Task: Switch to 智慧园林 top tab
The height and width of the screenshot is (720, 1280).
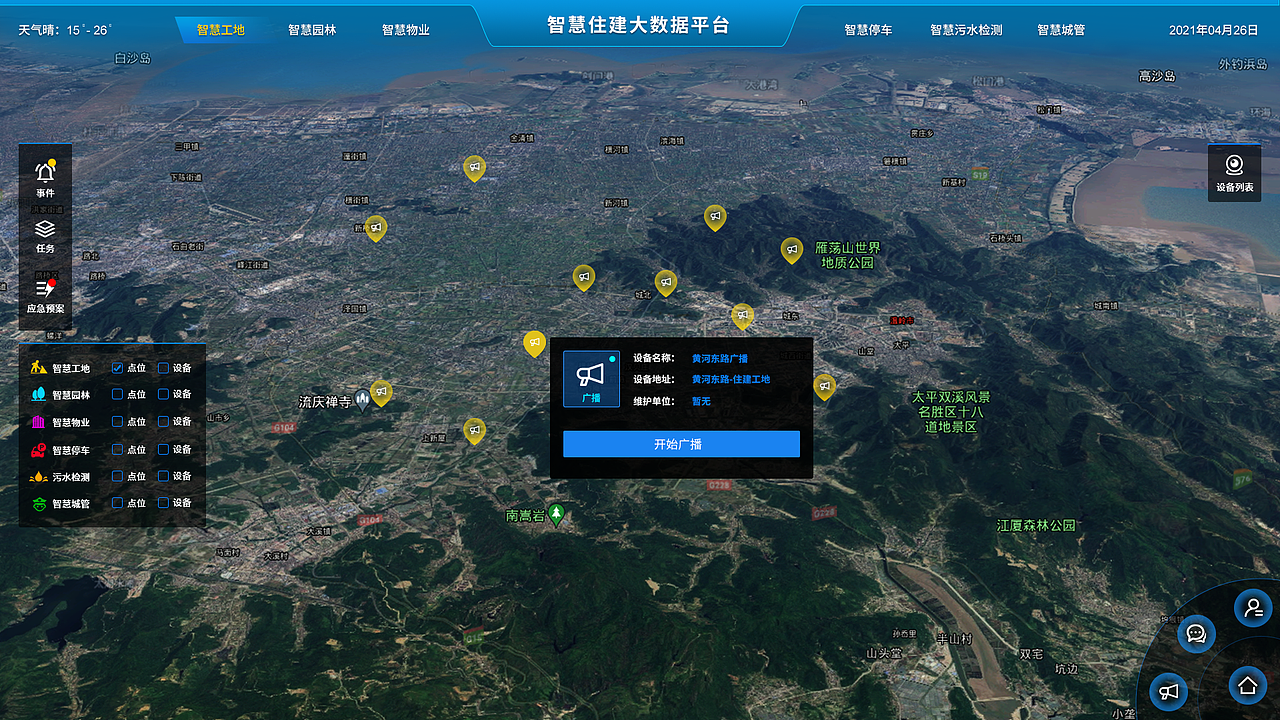Action: [312, 30]
